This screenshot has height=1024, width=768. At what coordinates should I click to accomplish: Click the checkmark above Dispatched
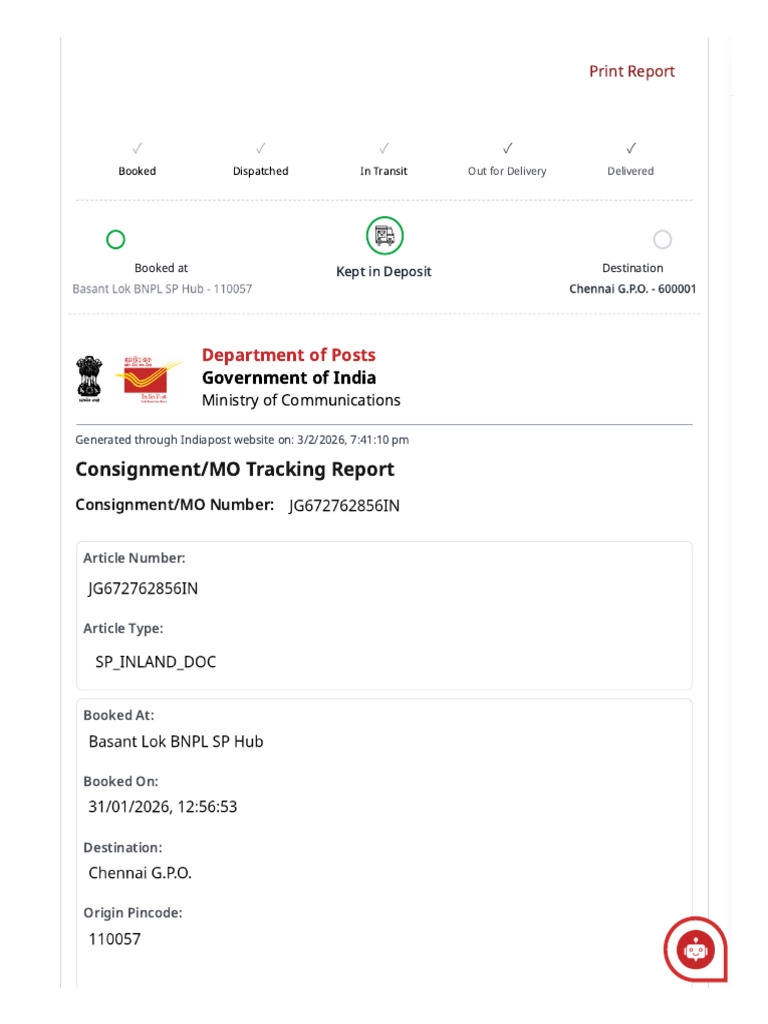click(261, 148)
